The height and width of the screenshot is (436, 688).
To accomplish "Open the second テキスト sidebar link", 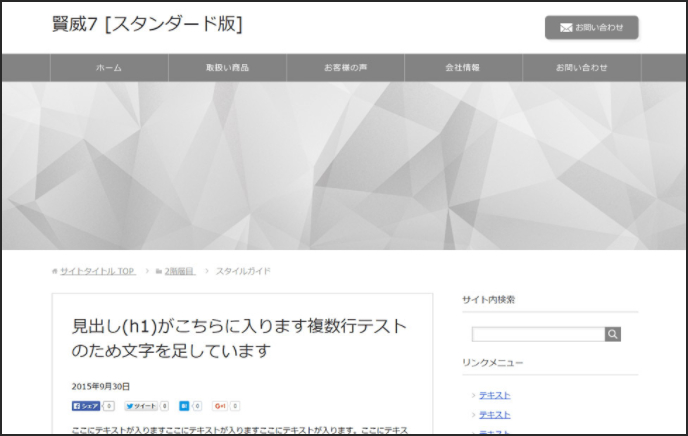I will click(495, 415).
